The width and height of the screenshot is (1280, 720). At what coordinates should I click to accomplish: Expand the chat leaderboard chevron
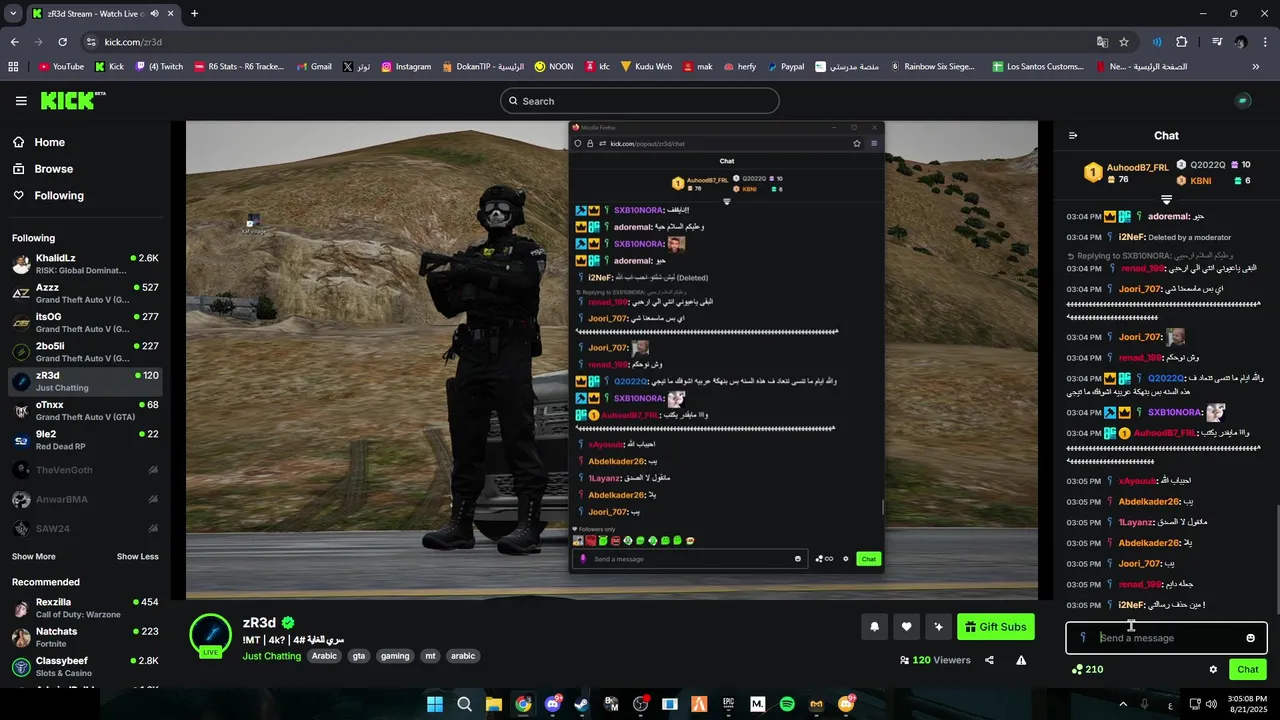(x=1166, y=200)
